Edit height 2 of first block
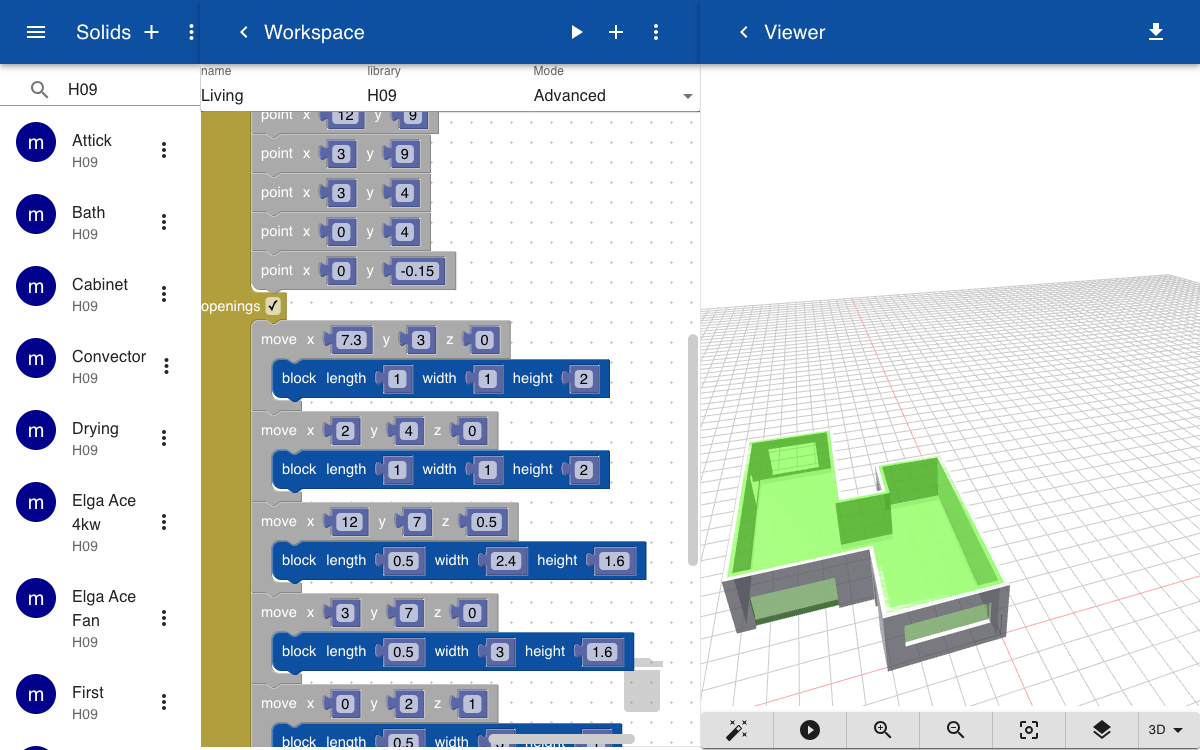1200x750 pixels. (x=584, y=379)
